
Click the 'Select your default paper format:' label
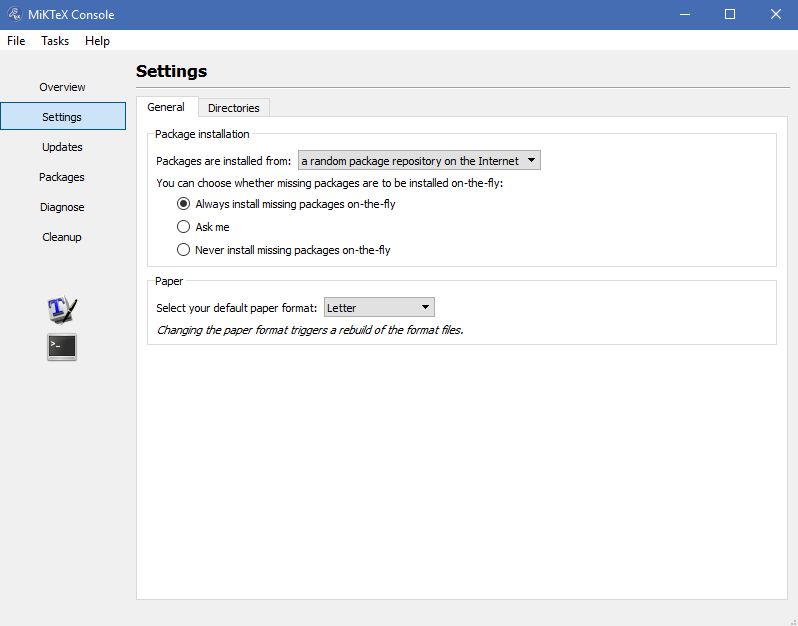237,308
